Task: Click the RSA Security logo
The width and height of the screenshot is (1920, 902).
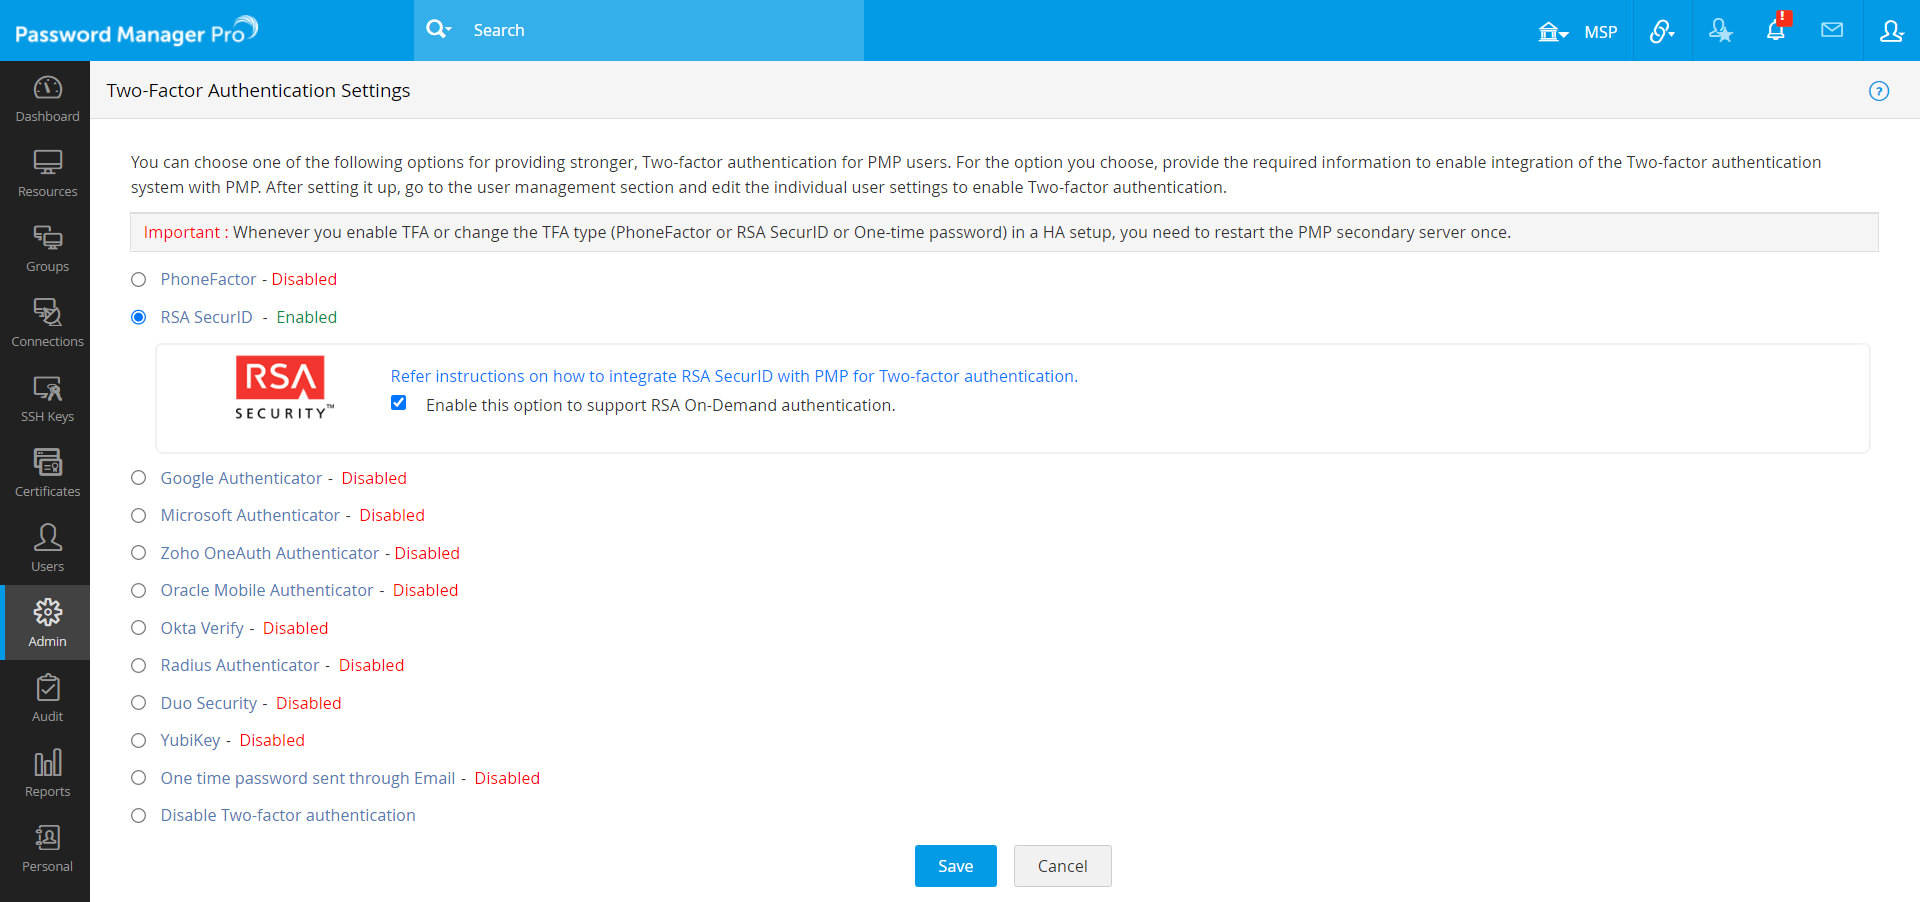Action: 284,387
